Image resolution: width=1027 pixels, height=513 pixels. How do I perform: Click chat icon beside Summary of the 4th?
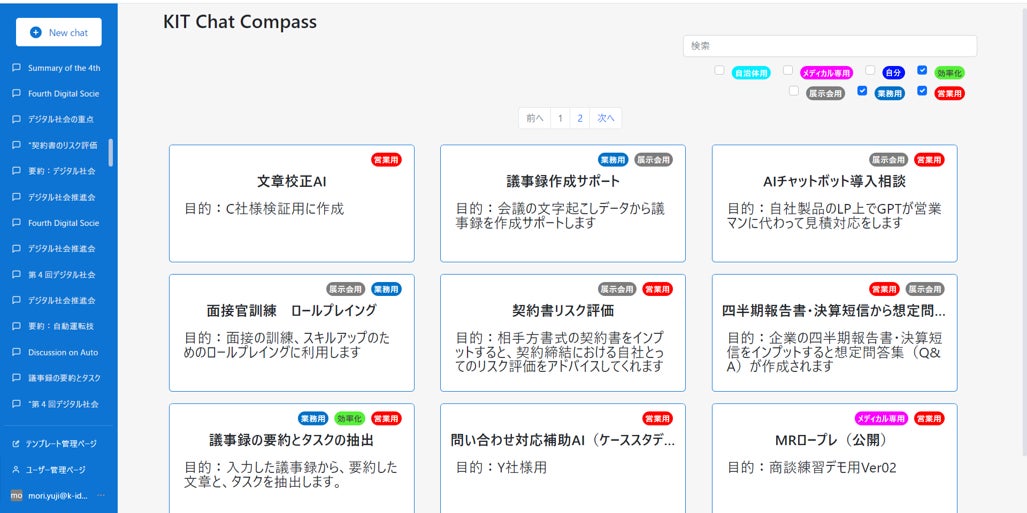click(16, 68)
